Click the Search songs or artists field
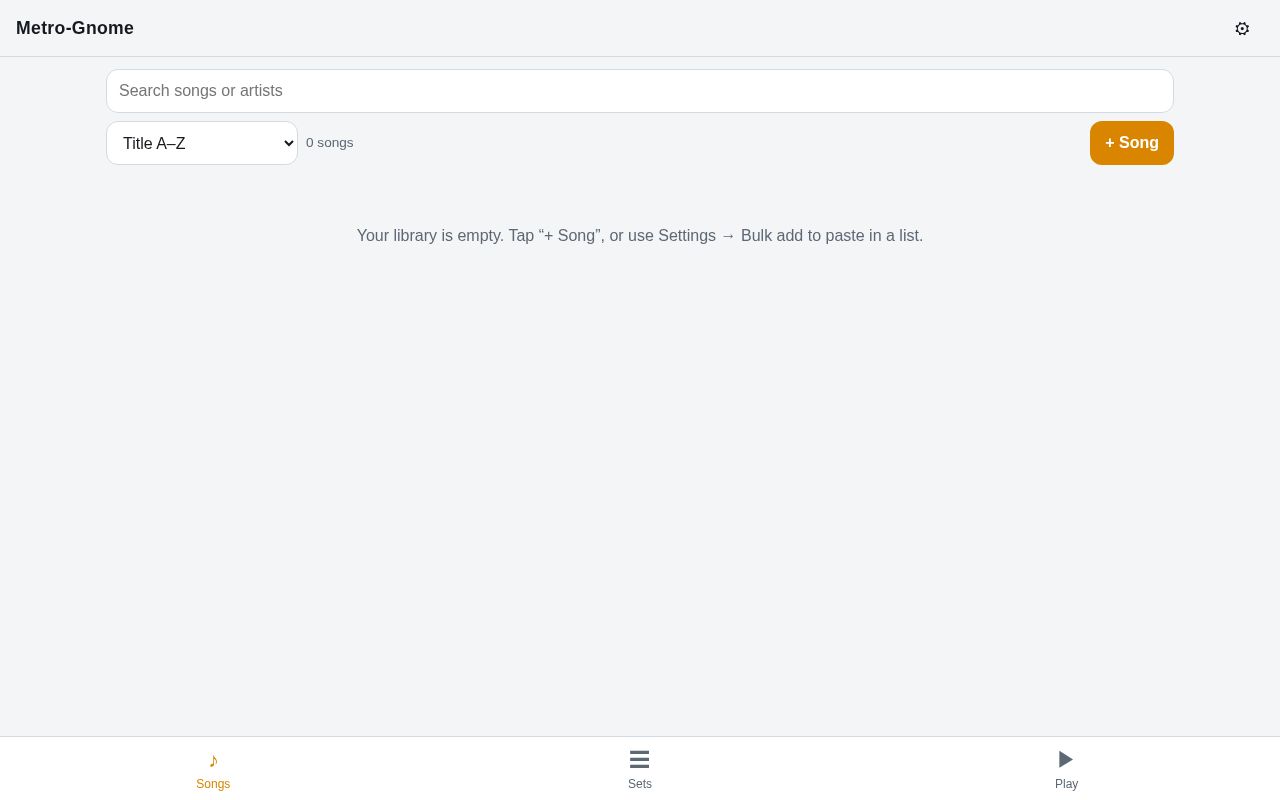Viewport: 1280px width, 800px height. (x=640, y=91)
